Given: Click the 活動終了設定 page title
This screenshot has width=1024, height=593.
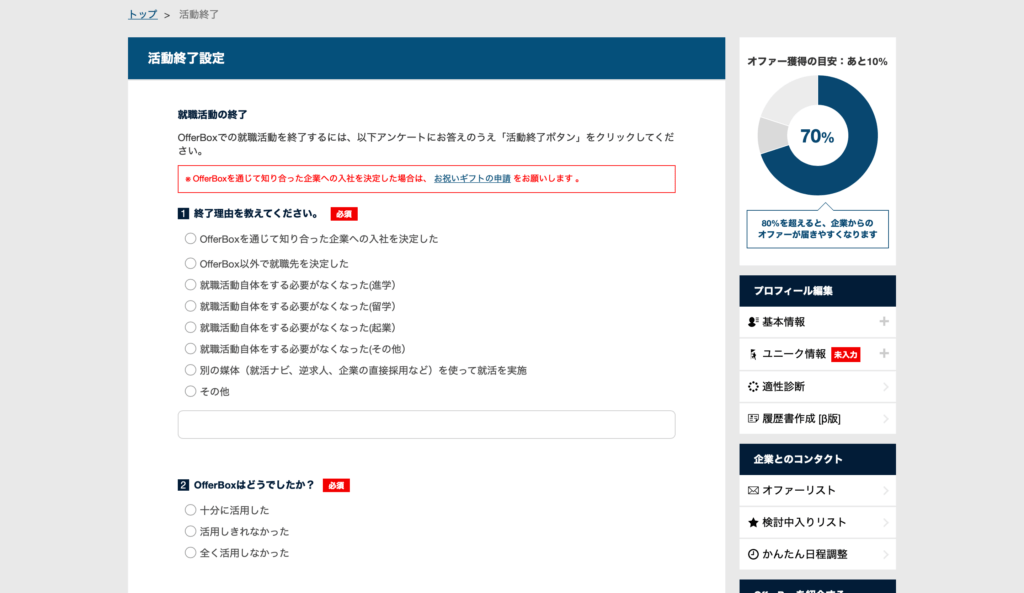Looking at the screenshot, I should point(186,58).
